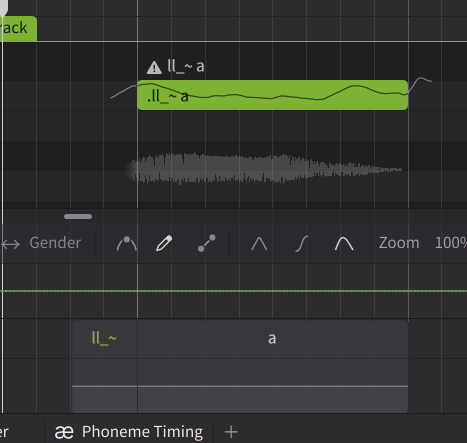This screenshot has height=443, width=467.
Task: Click the double-arrow icon beside Gender
Action: point(10,244)
